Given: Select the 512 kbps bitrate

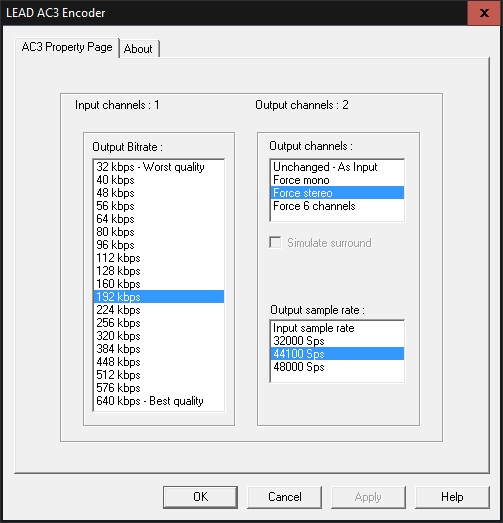Looking at the screenshot, I should [159, 375].
